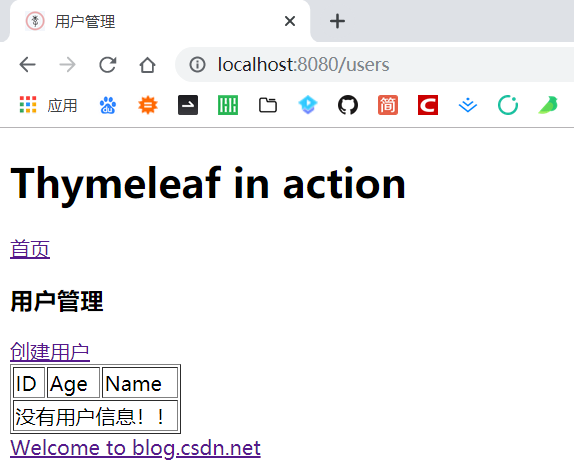The height and width of the screenshot is (476, 574).
Task: Open the dark terminal-style bookmark
Action: coord(188,105)
